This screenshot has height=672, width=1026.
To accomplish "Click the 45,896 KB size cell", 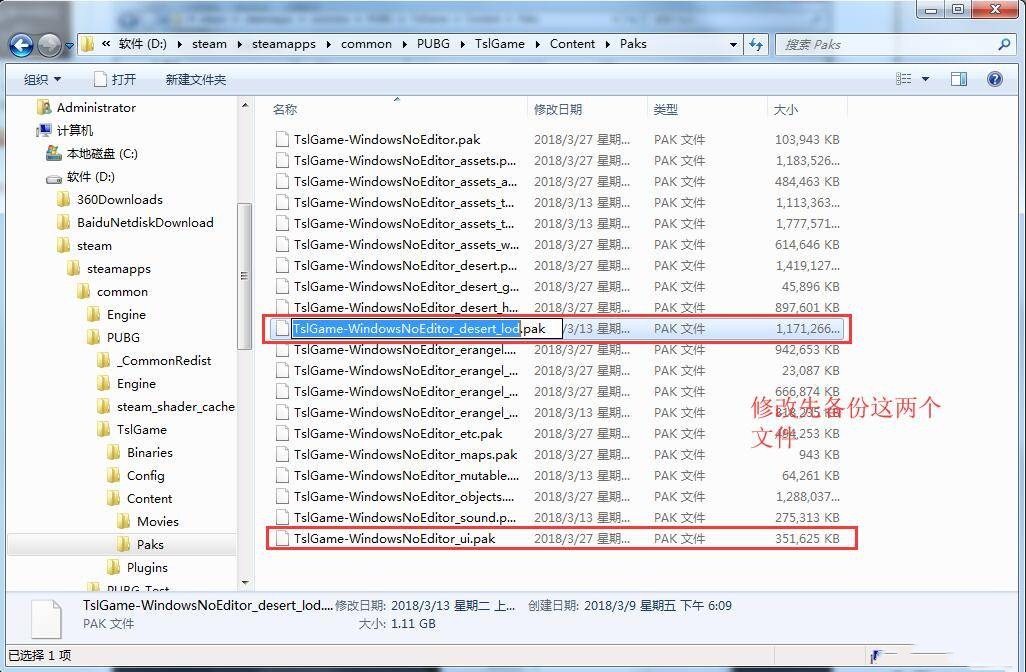I will tap(810, 287).
